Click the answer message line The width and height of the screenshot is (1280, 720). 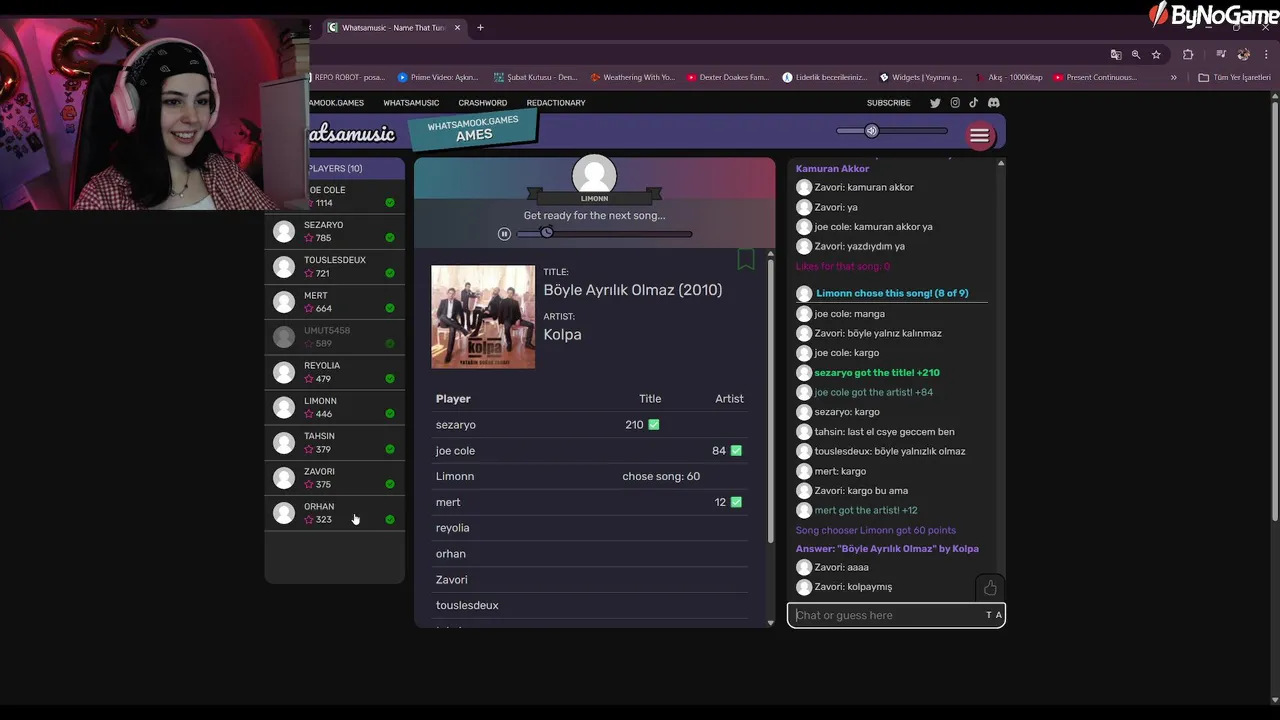click(x=887, y=549)
